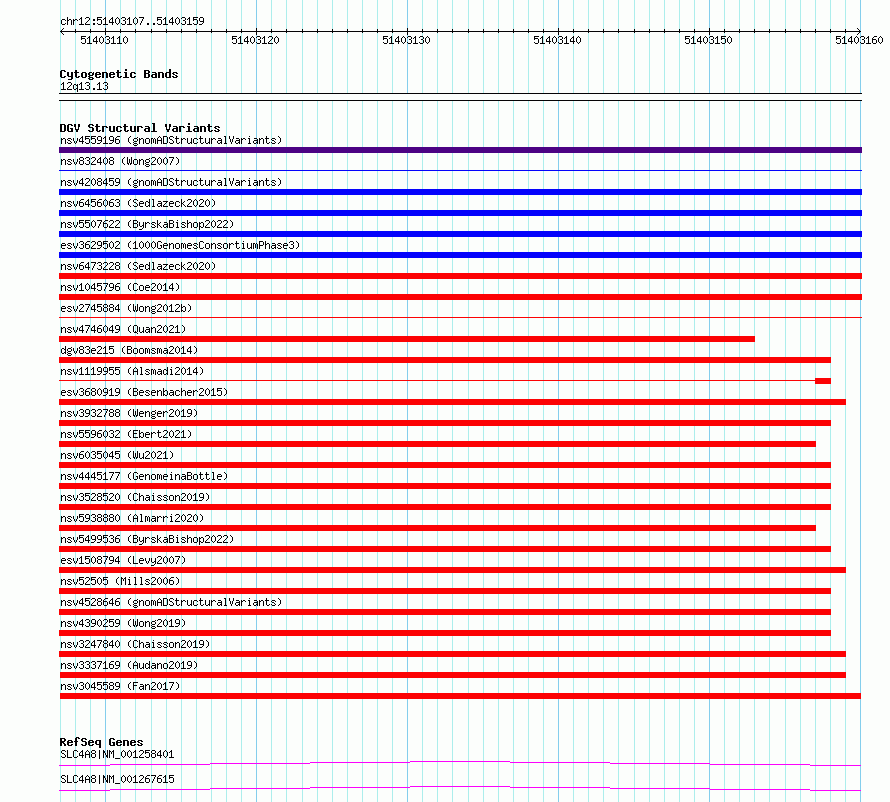Click ruler position label 51403110

coord(104,40)
